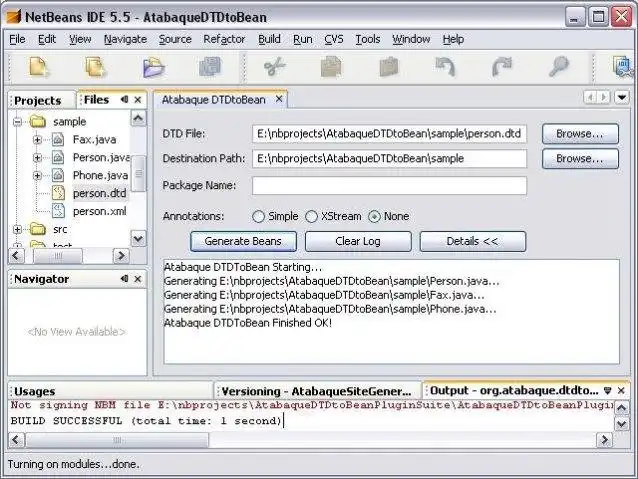Open the Refactor menu
The height and width of the screenshot is (479, 638).
[224, 39]
